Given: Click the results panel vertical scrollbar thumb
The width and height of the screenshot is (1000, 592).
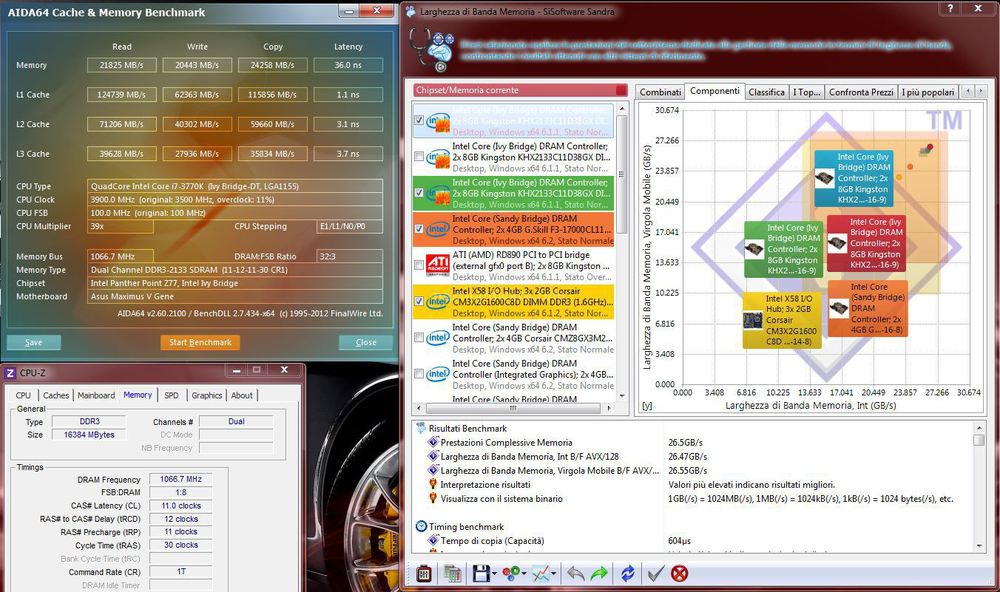Looking at the screenshot, I should click(x=979, y=440).
